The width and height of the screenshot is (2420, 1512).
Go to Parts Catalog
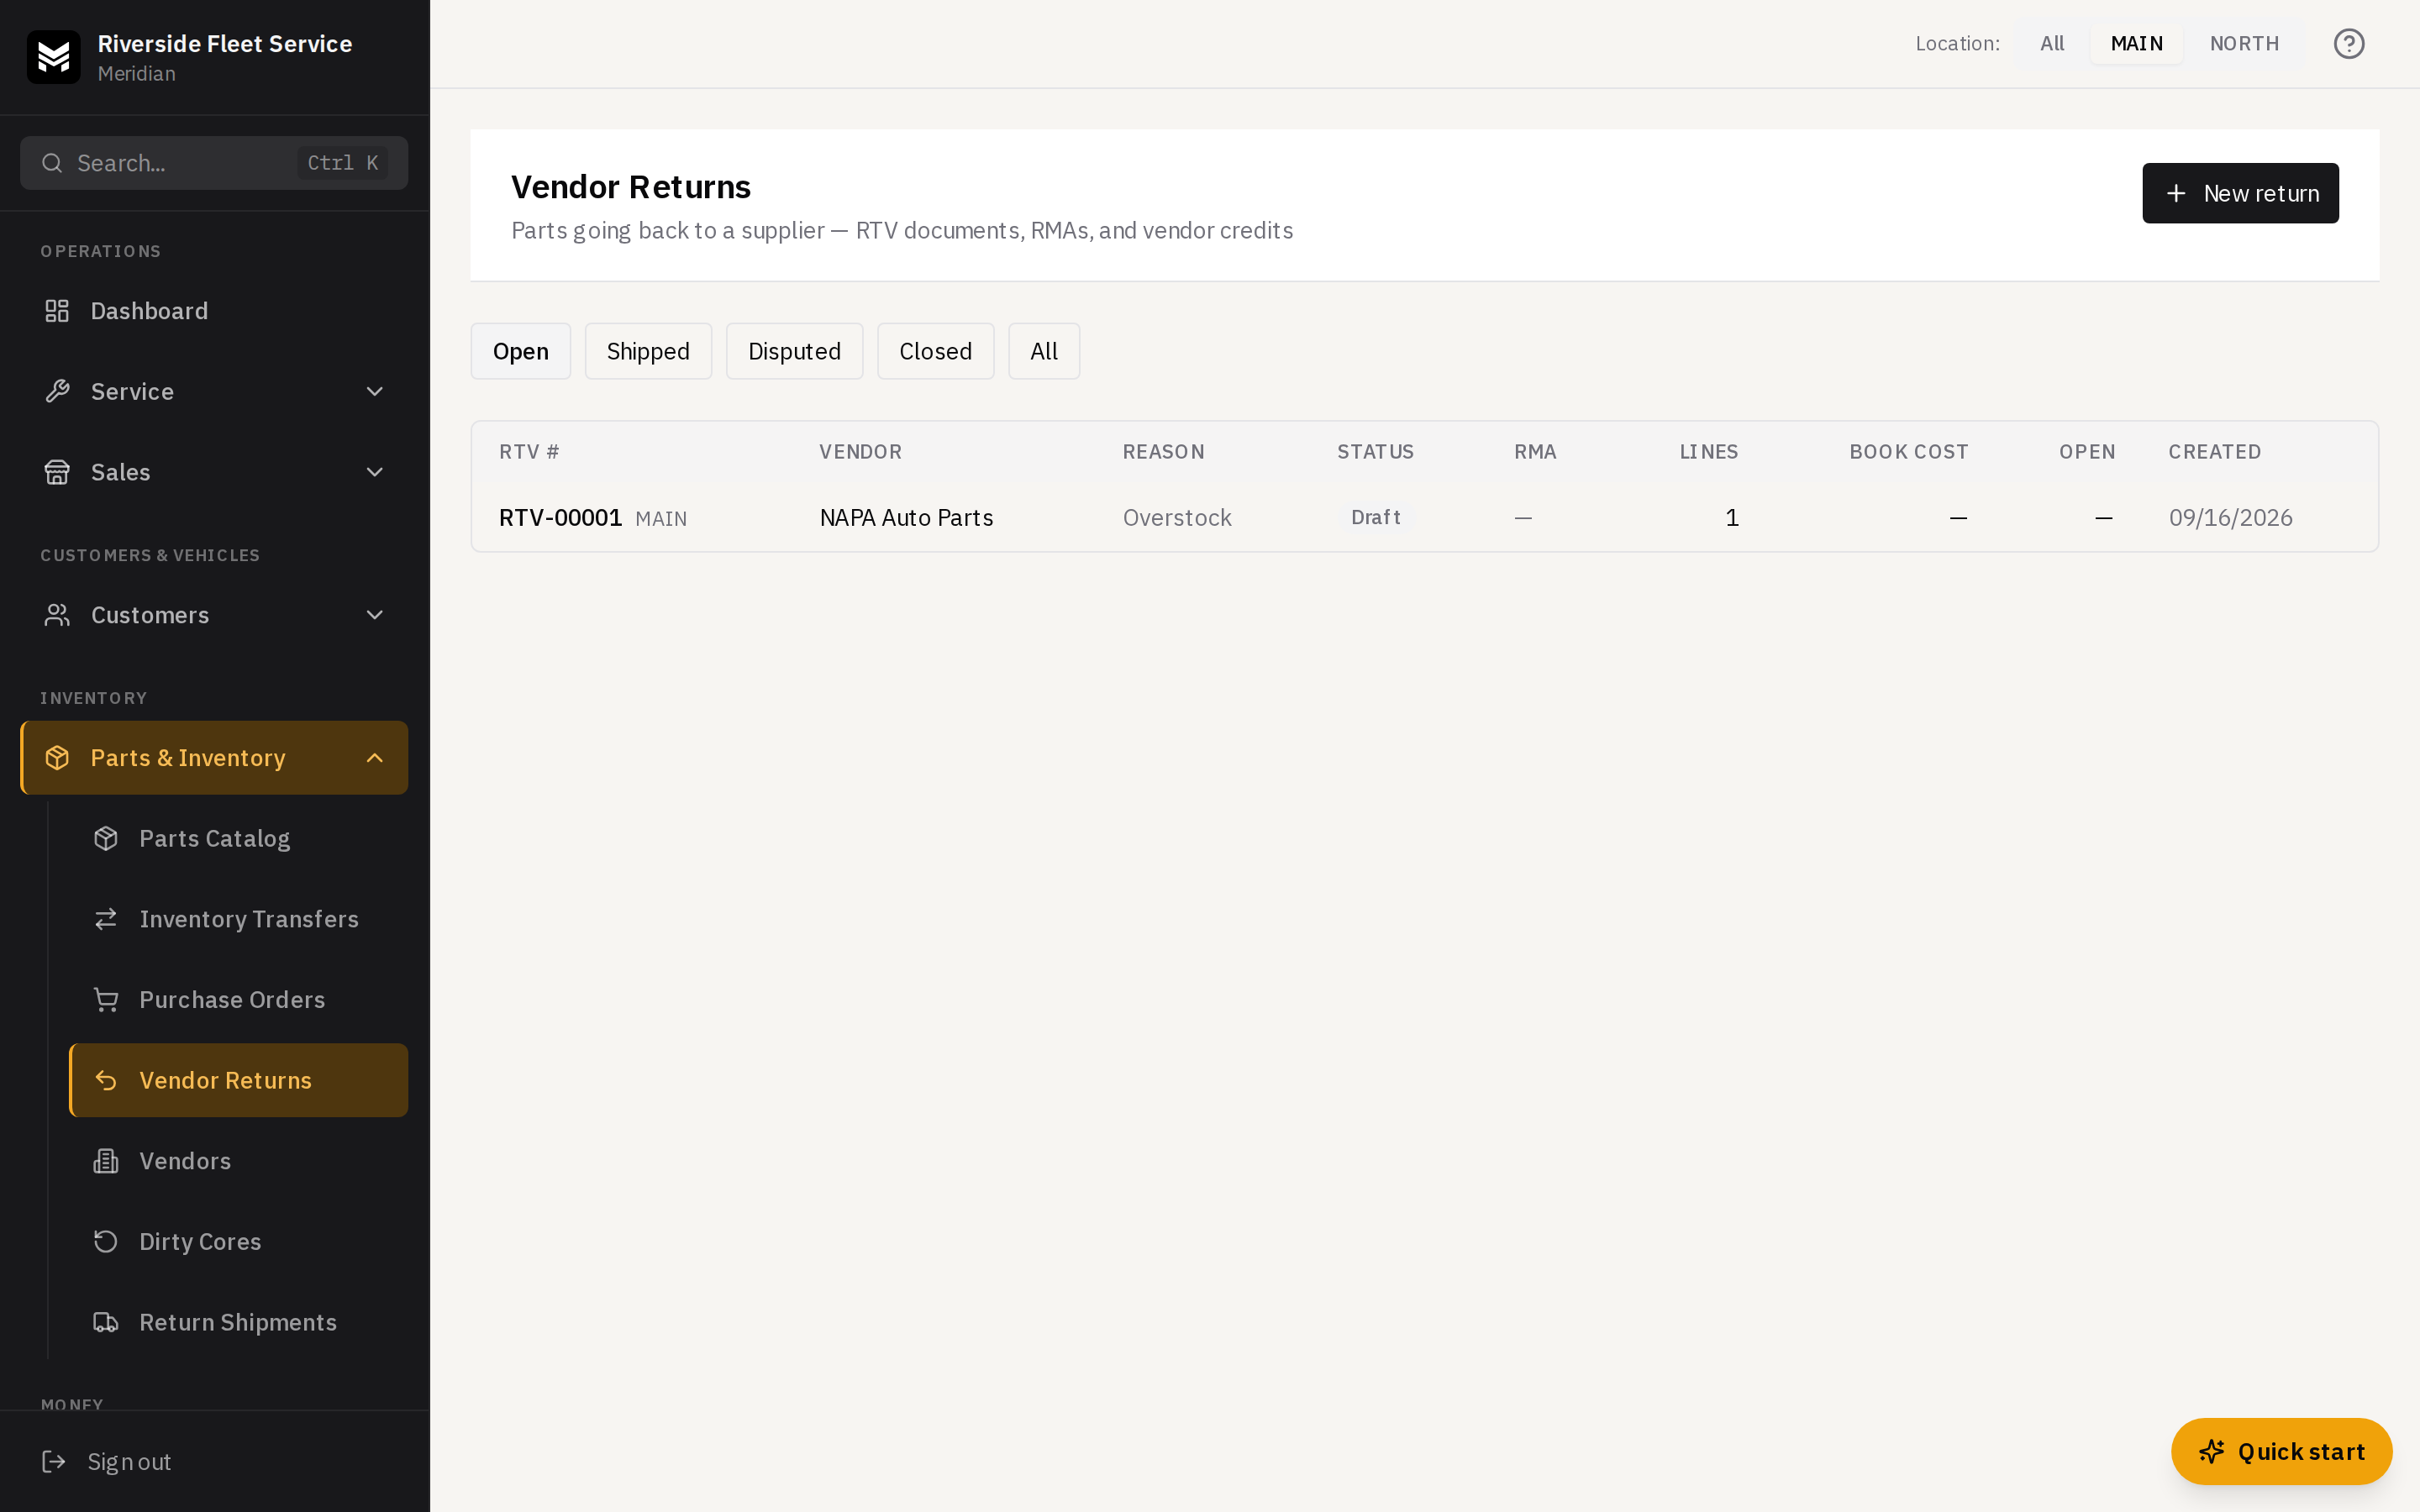(x=238, y=838)
